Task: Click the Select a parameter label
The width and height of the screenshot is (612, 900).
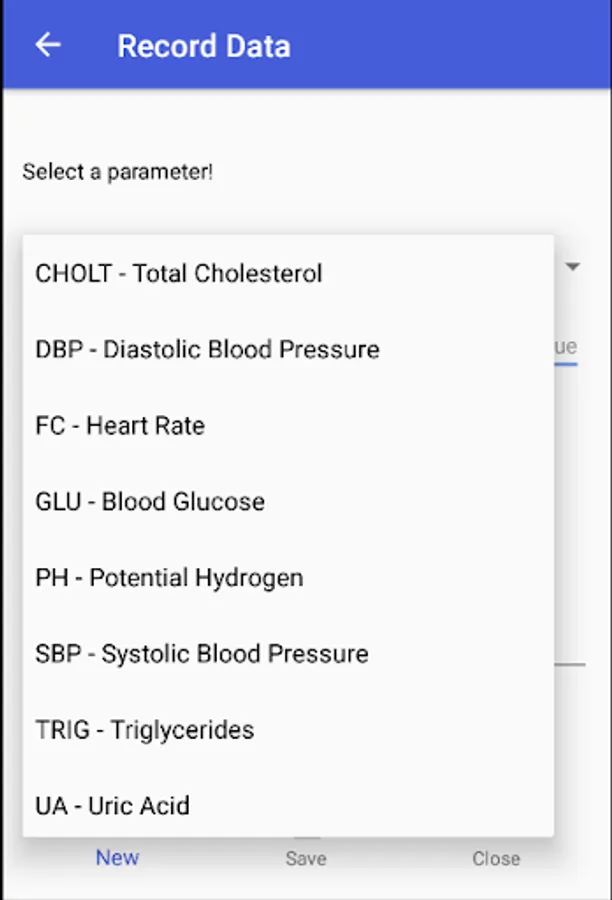Action: (x=118, y=171)
